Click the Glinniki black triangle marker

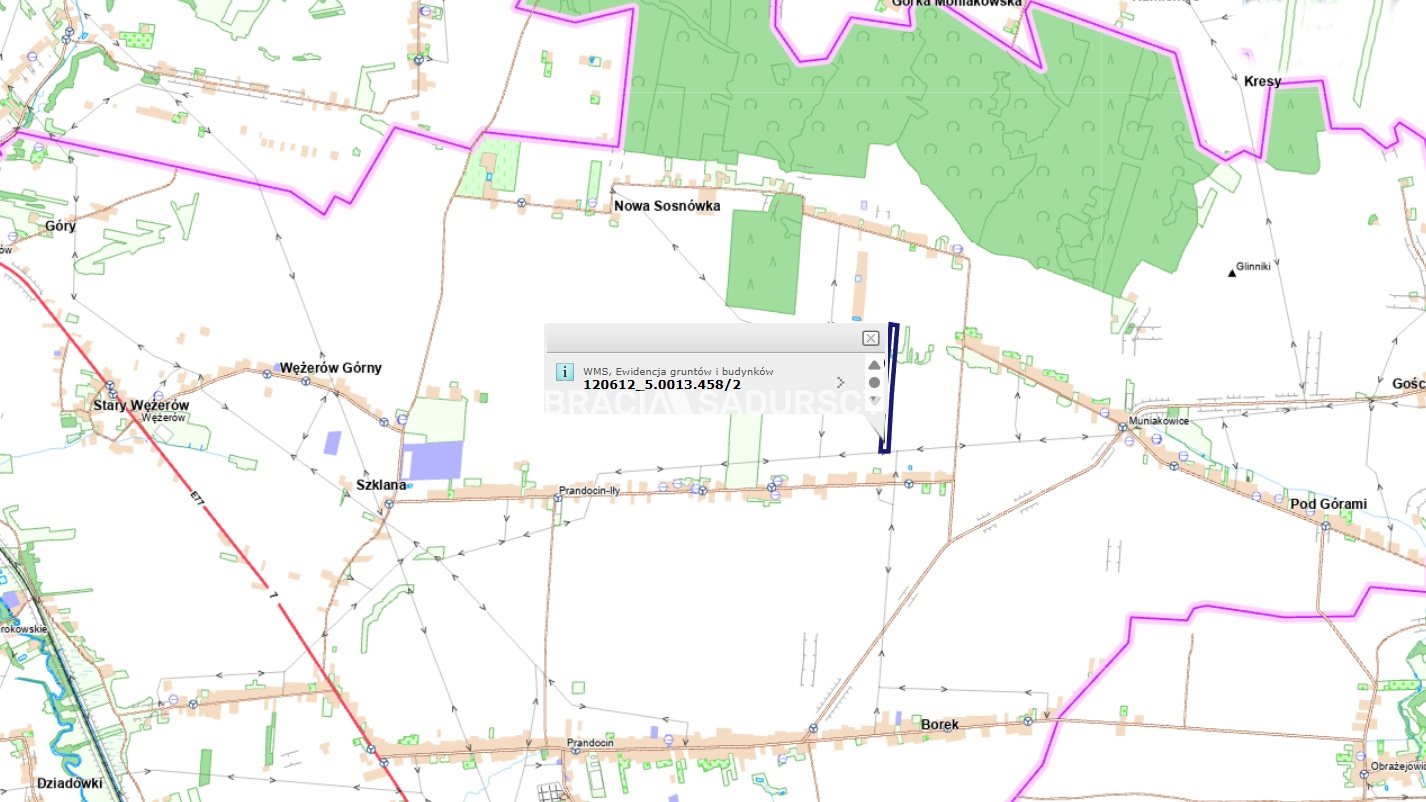pos(1232,272)
